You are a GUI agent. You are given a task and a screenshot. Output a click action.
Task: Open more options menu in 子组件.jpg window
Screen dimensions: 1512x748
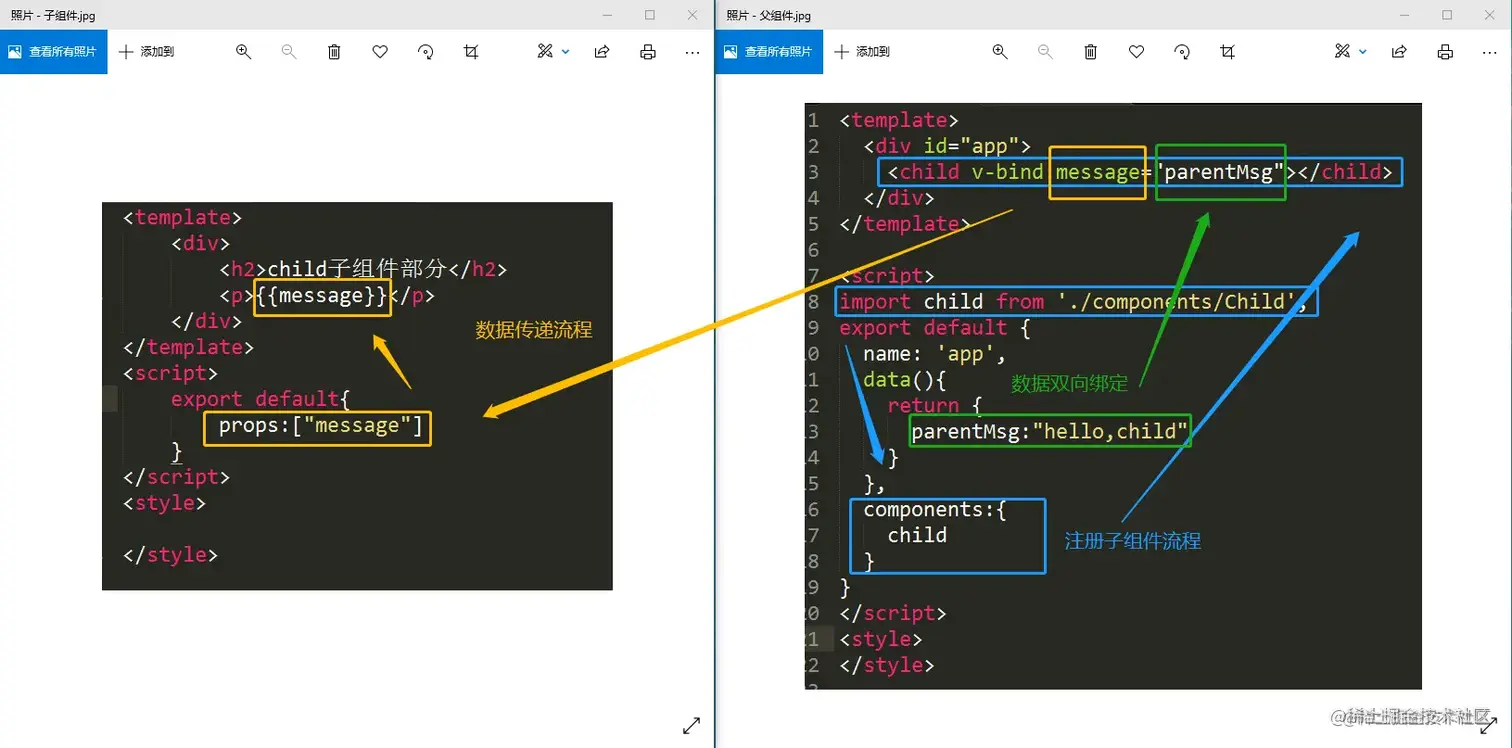click(x=692, y=52)
